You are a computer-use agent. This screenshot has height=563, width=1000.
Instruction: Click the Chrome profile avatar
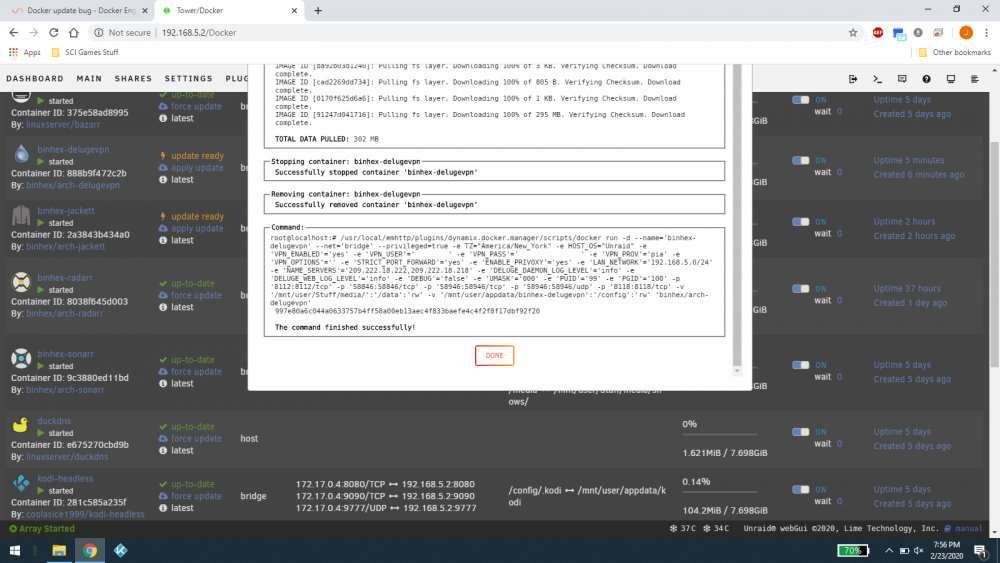(x=966, y=33)
